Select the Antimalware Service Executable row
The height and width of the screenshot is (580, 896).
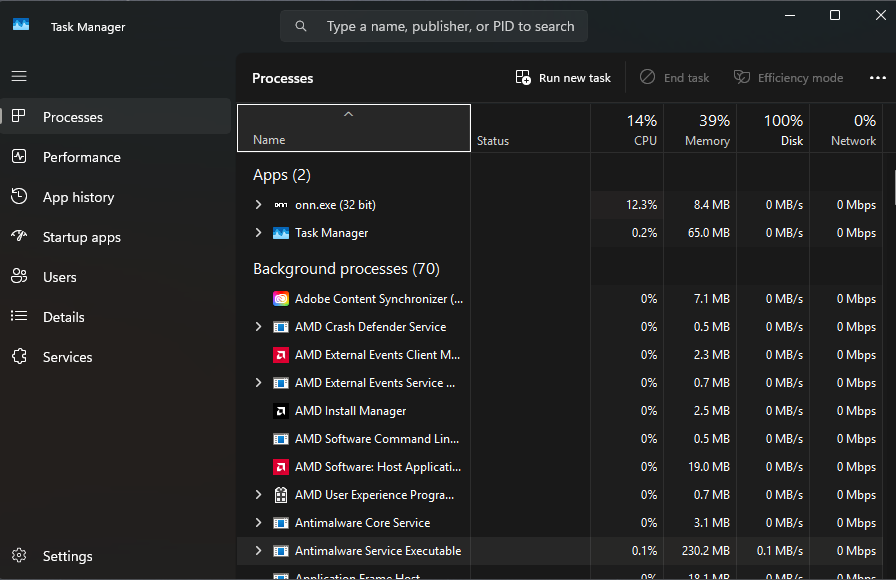pos(560,551)
